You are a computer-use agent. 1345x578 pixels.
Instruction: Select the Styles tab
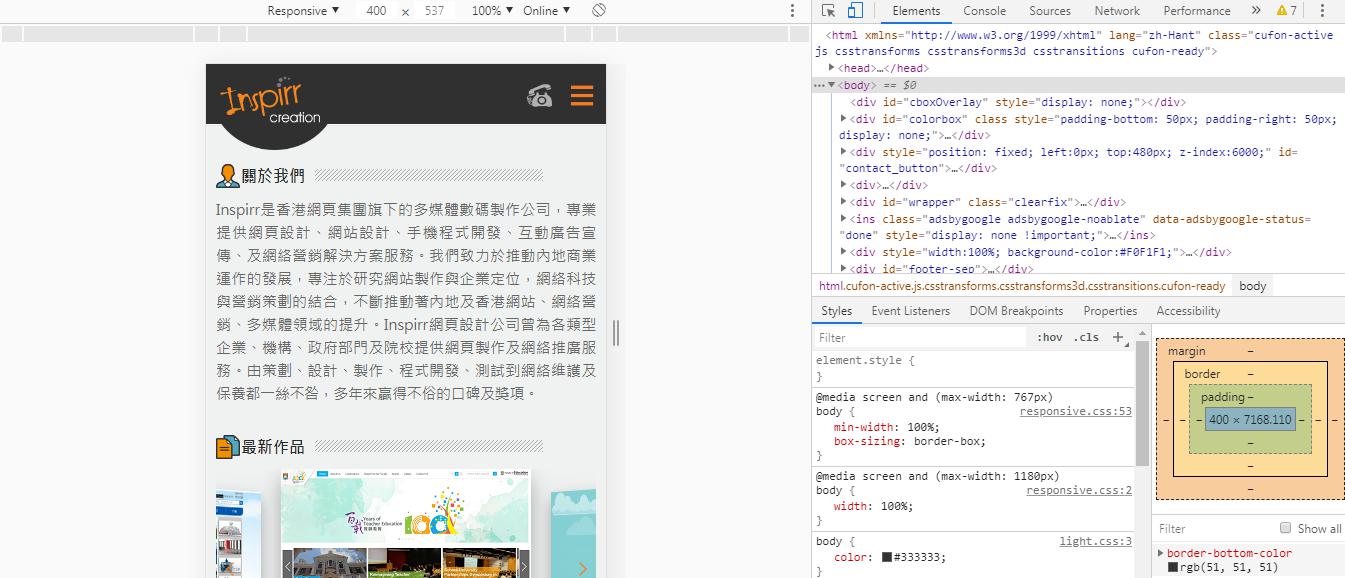coord(836,311)
